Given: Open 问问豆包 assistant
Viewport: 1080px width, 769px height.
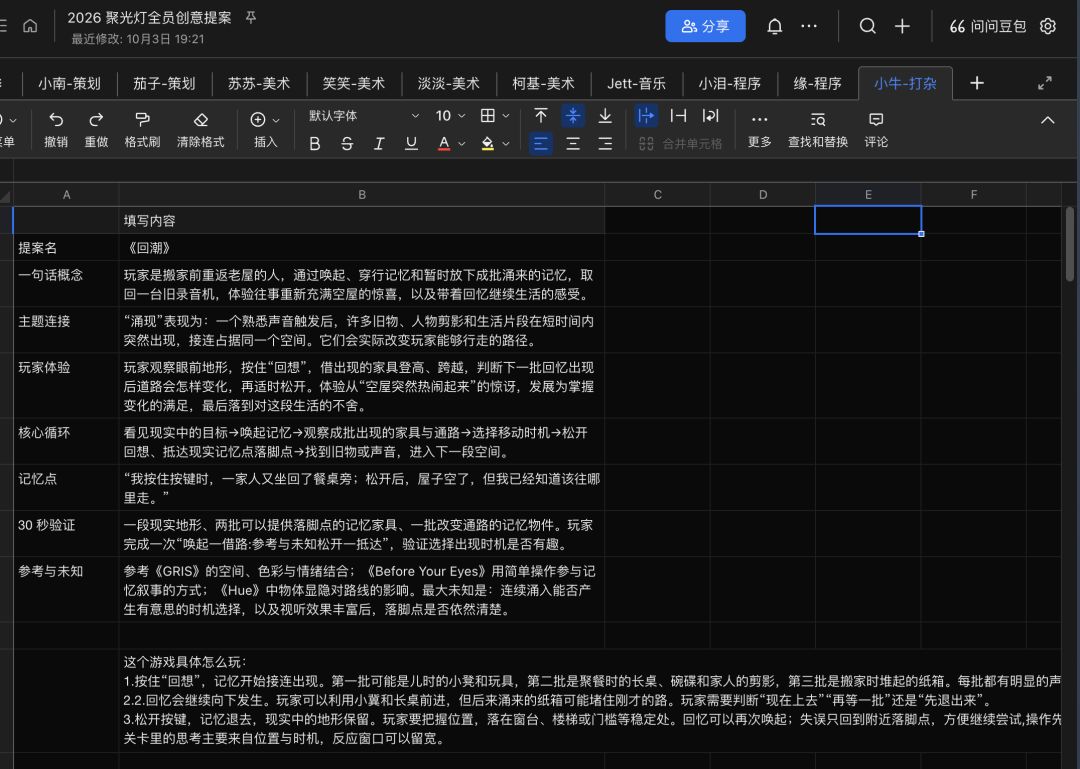Looking at the screenshot, I should pyautogui.click(x=988, y=26).
